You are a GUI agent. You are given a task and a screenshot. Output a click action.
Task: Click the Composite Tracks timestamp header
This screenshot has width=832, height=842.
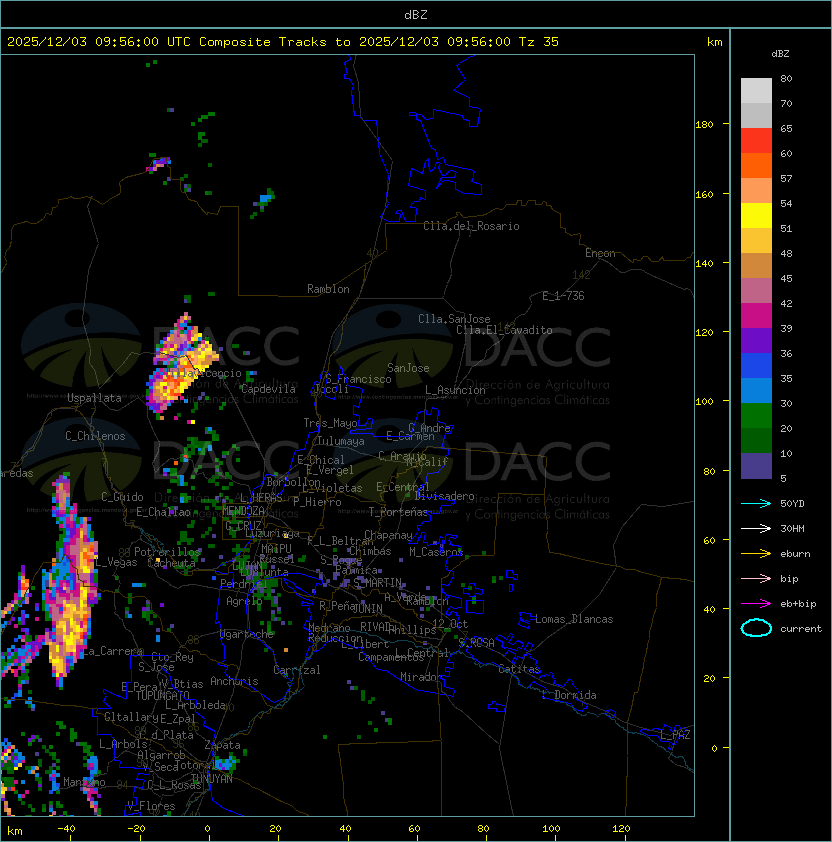[283, 42]
